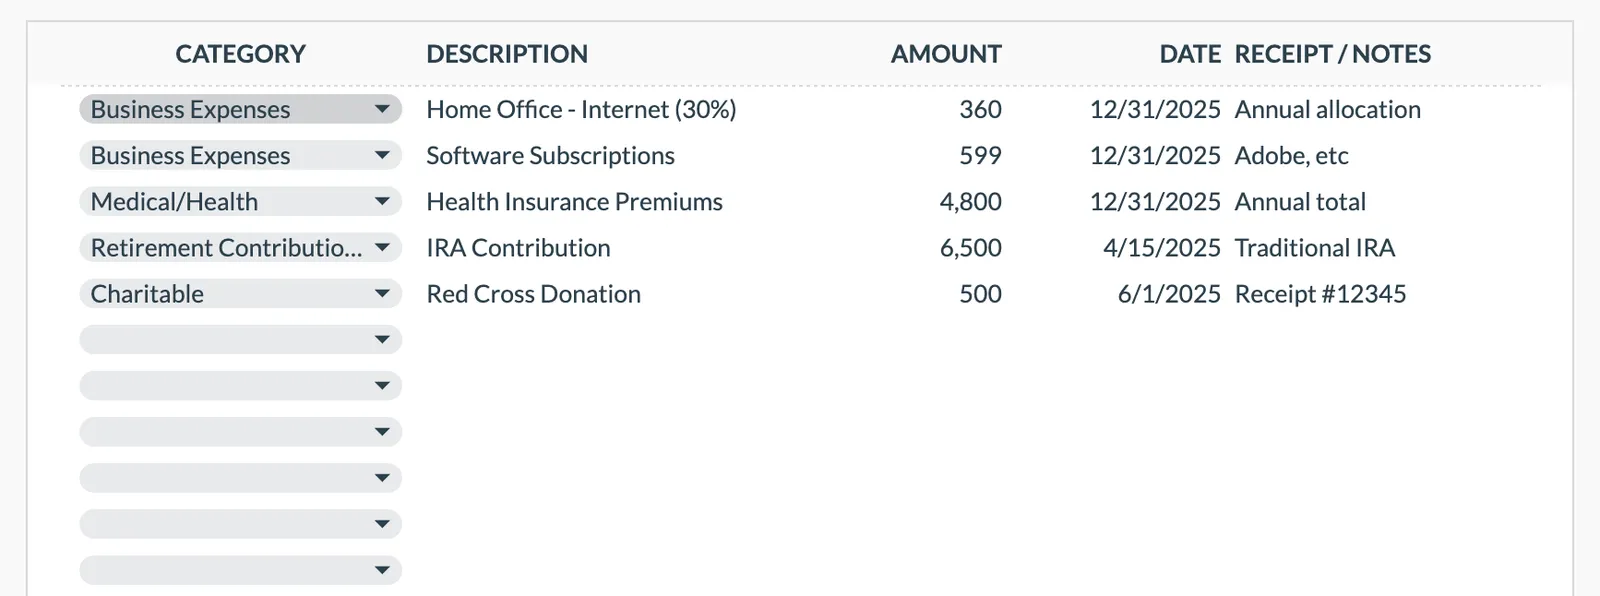Select the CATEGORY column header
This screenshot has width=1600, height=596.
point(240,54)
